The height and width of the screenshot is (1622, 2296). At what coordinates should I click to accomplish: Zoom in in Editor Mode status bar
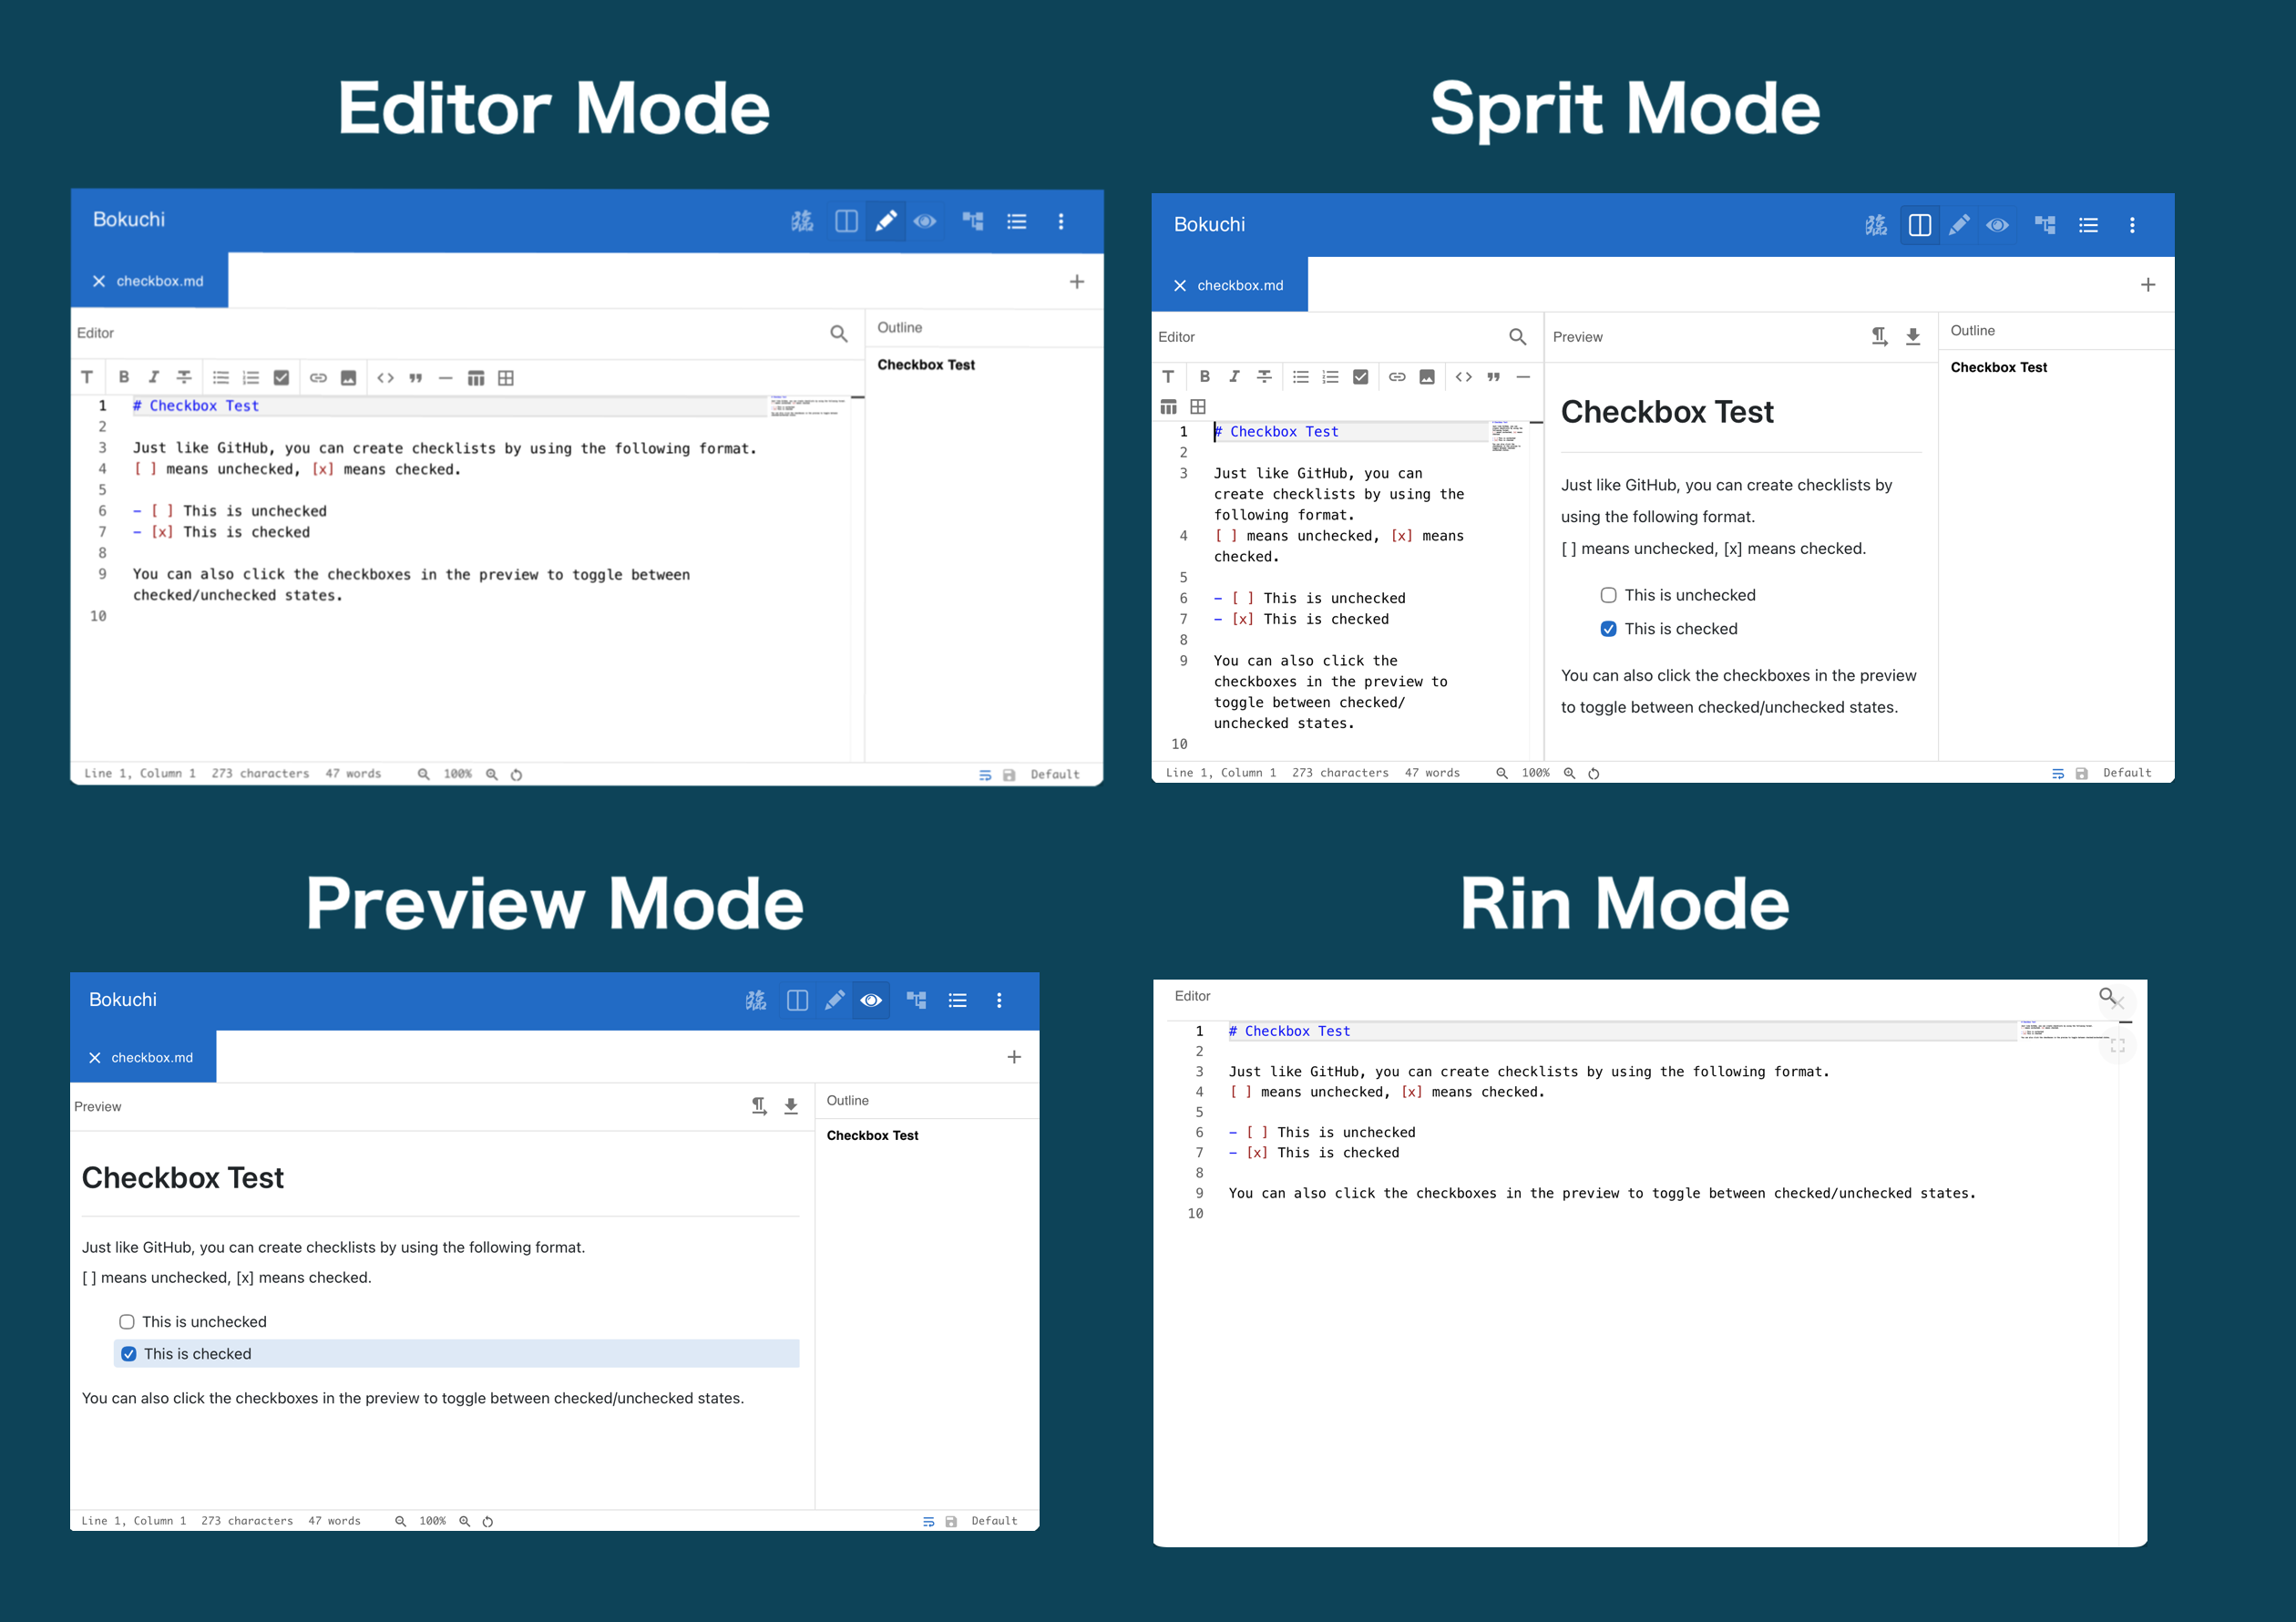click(x=492, y=774)
